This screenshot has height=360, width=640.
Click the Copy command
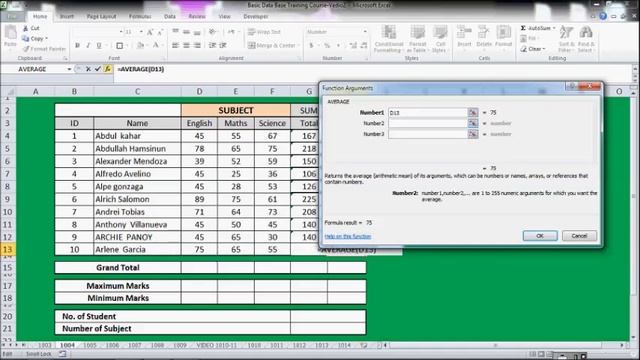33,38
